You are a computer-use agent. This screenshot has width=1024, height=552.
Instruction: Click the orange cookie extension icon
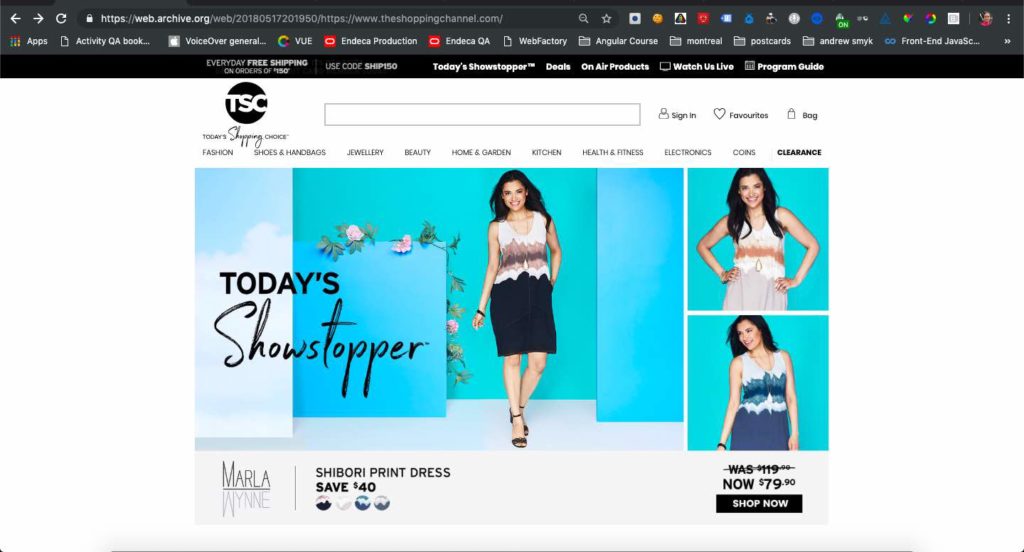pyautogui.click(x=658, y=19)
